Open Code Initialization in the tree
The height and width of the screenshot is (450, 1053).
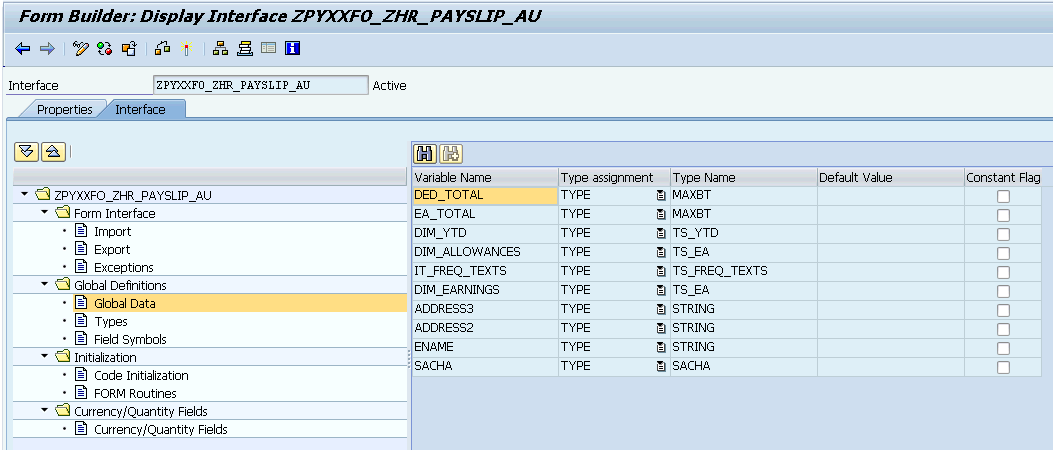(140, 375)
